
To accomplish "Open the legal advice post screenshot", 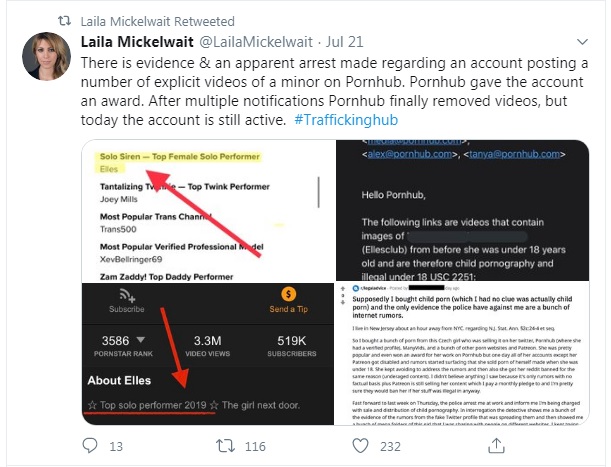I will tap(462, 353).
